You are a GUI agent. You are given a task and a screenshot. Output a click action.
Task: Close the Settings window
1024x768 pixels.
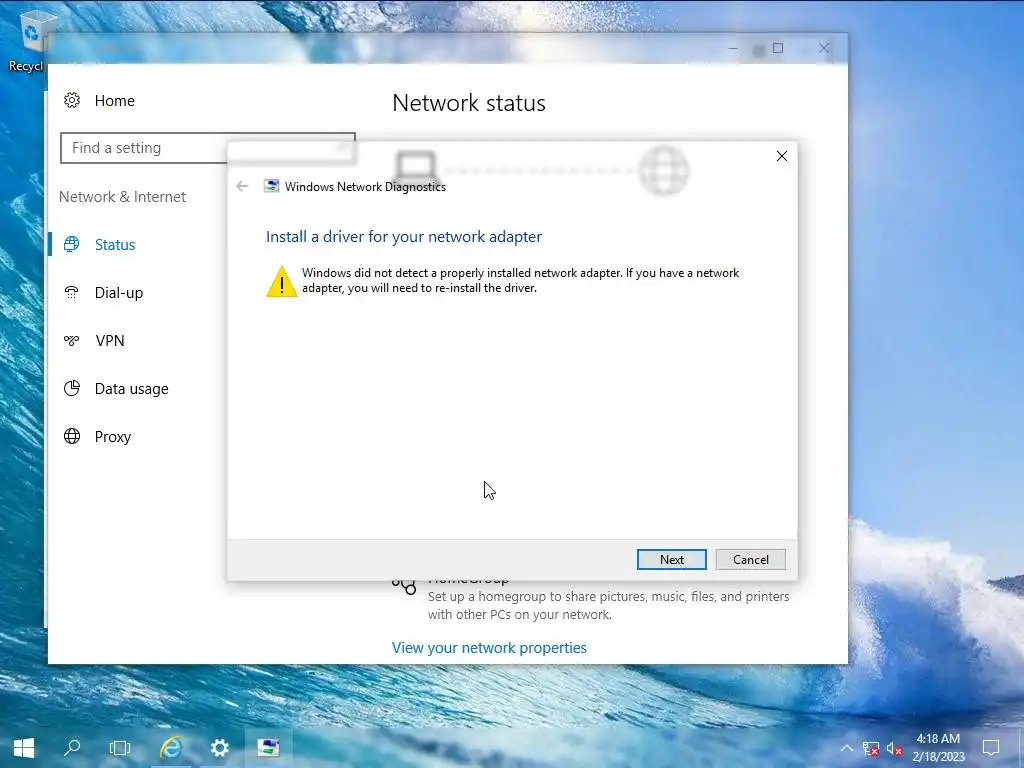[824, 48]
